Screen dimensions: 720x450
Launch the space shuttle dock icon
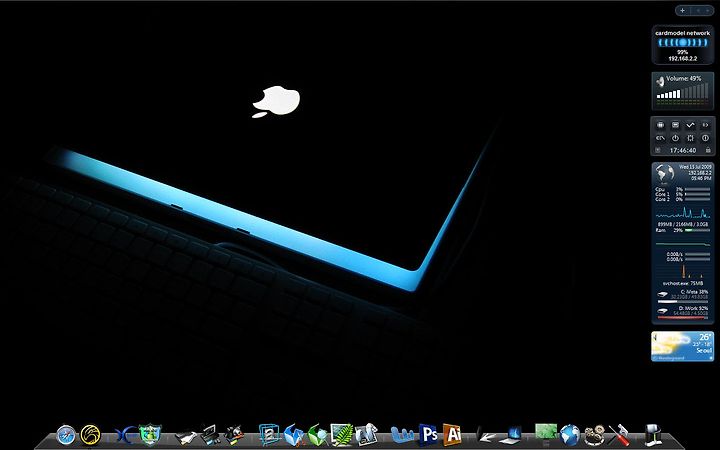tap(186, 436)
